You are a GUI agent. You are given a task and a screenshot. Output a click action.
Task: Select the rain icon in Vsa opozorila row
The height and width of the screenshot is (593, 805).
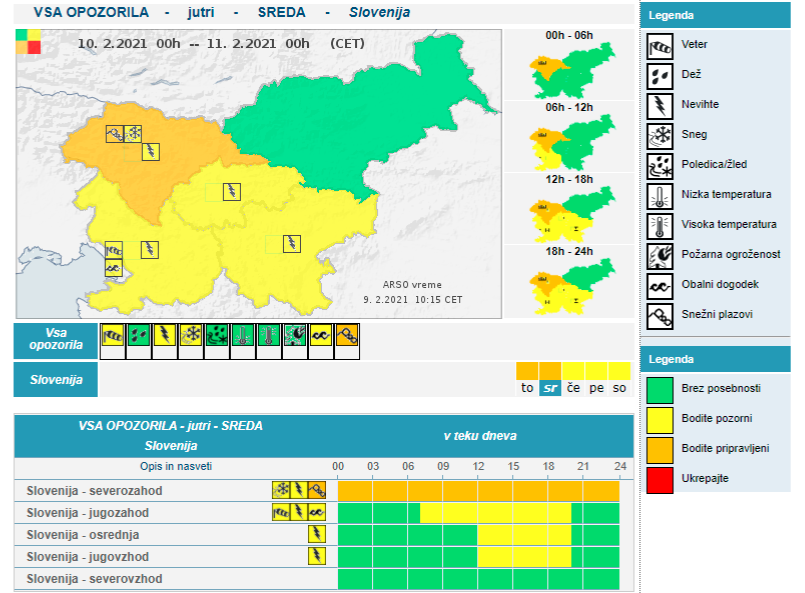coord(139,338)
